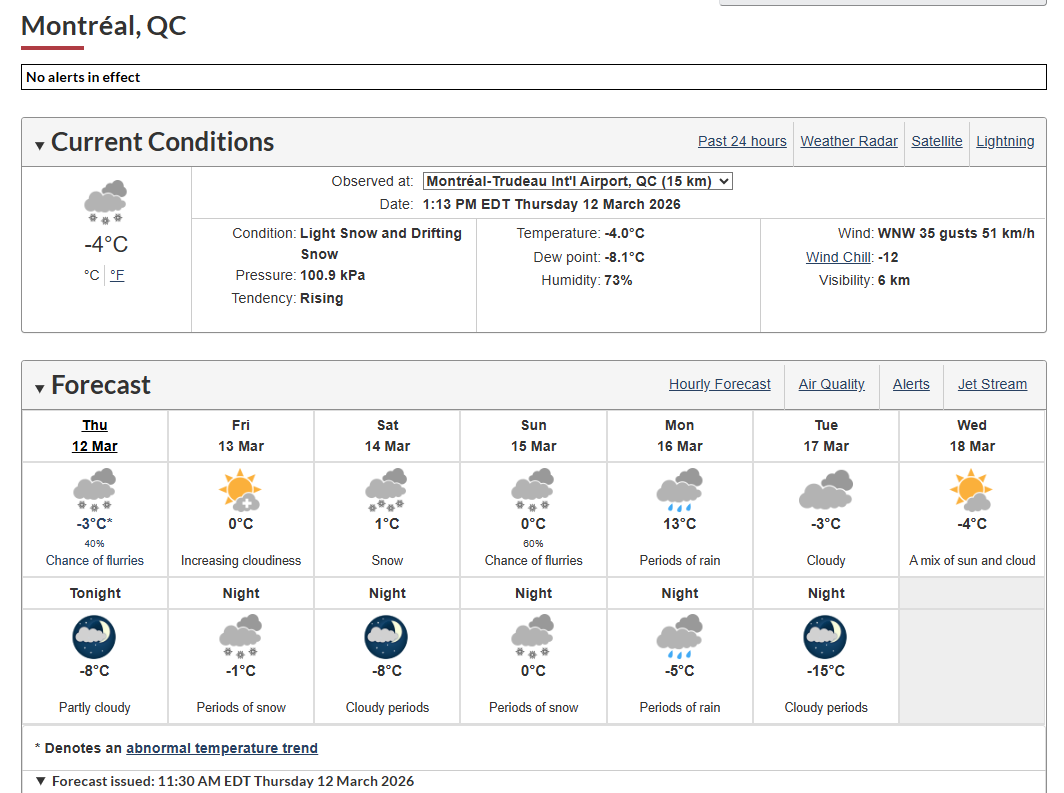This screenshot has width=1064, height=793.
Task: Click Monday's periods of rain icon
Action: [x=679, y=490]
